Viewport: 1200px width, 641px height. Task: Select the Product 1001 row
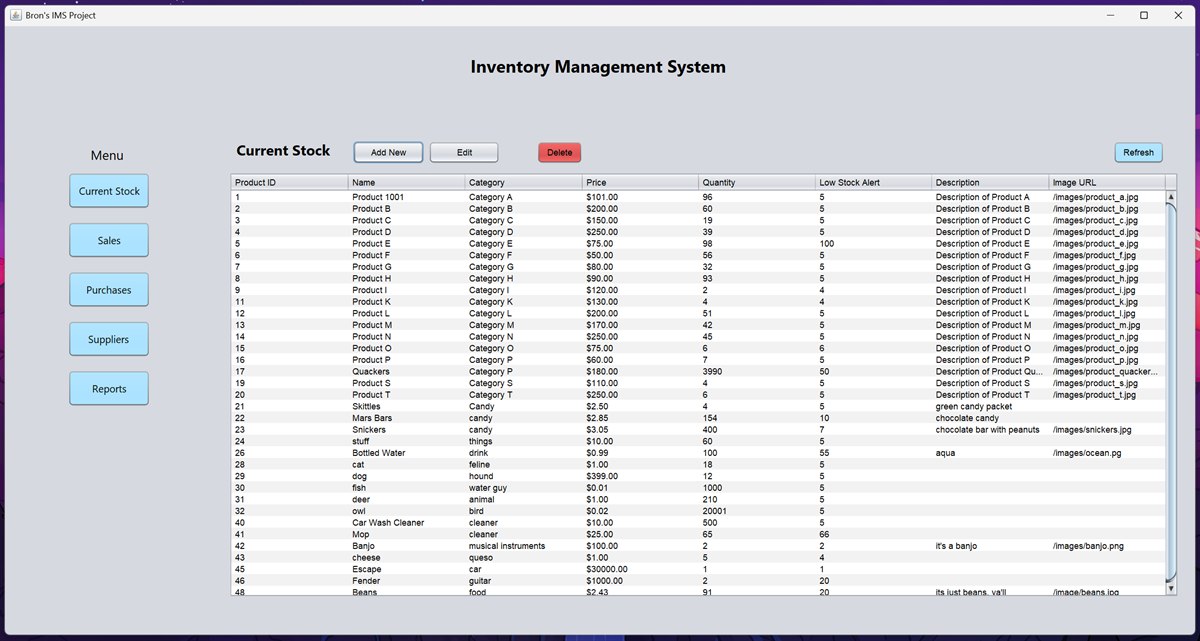(698, 197)
